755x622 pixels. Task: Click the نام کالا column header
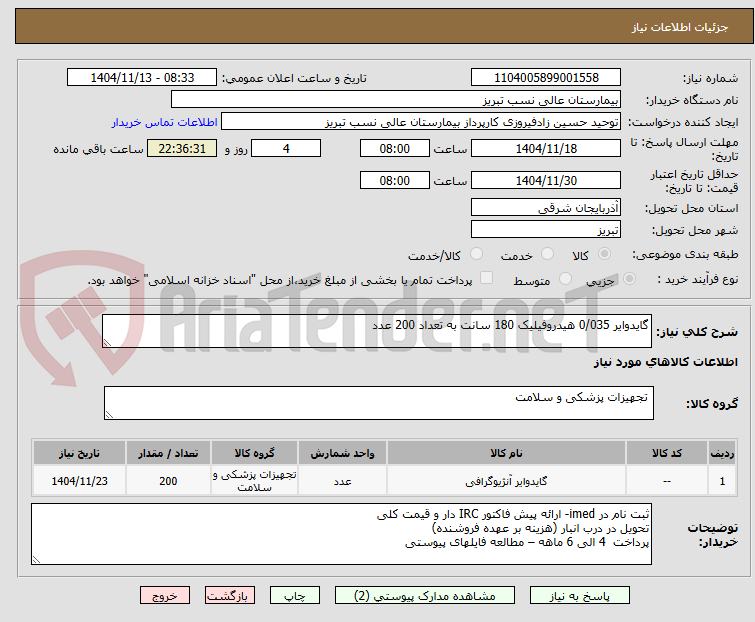(x=506, y=453)
